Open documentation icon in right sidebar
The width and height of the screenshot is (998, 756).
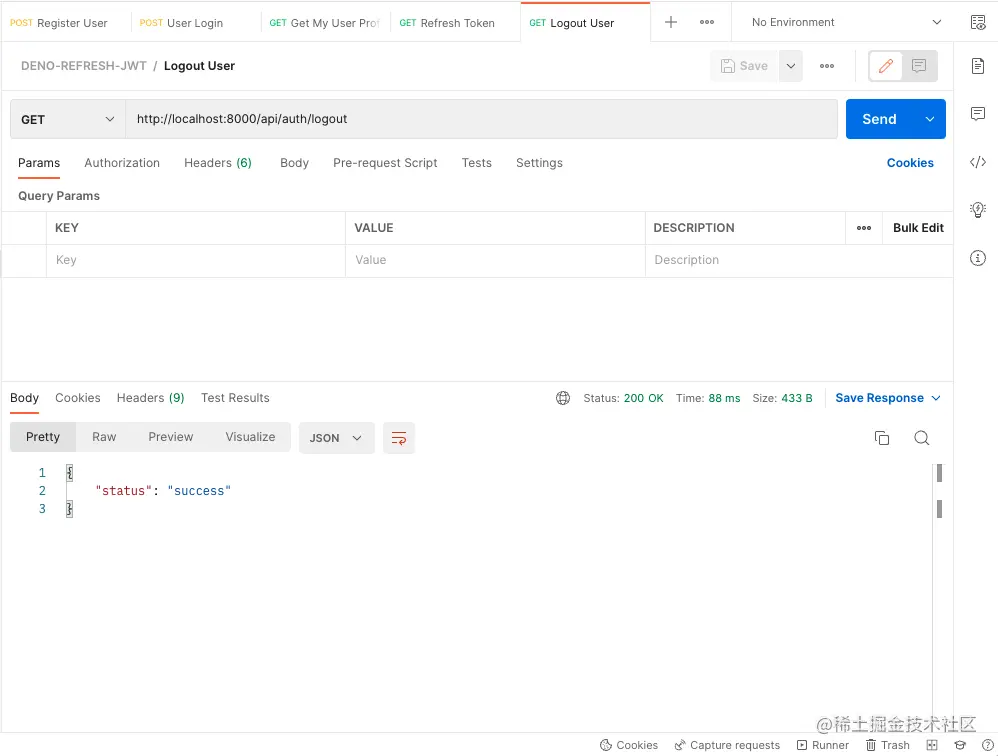click(x=978, y=66)
